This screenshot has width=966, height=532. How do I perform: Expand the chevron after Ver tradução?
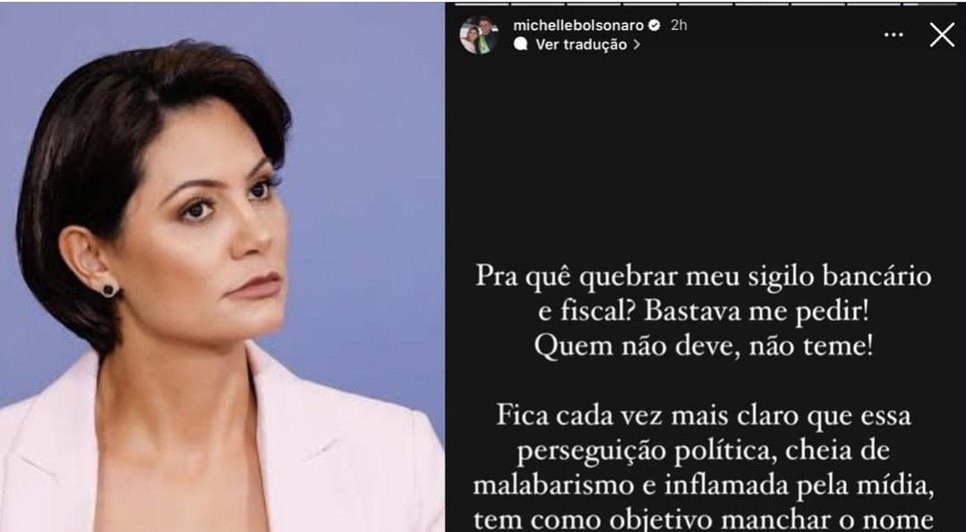[x=636, y=45]
